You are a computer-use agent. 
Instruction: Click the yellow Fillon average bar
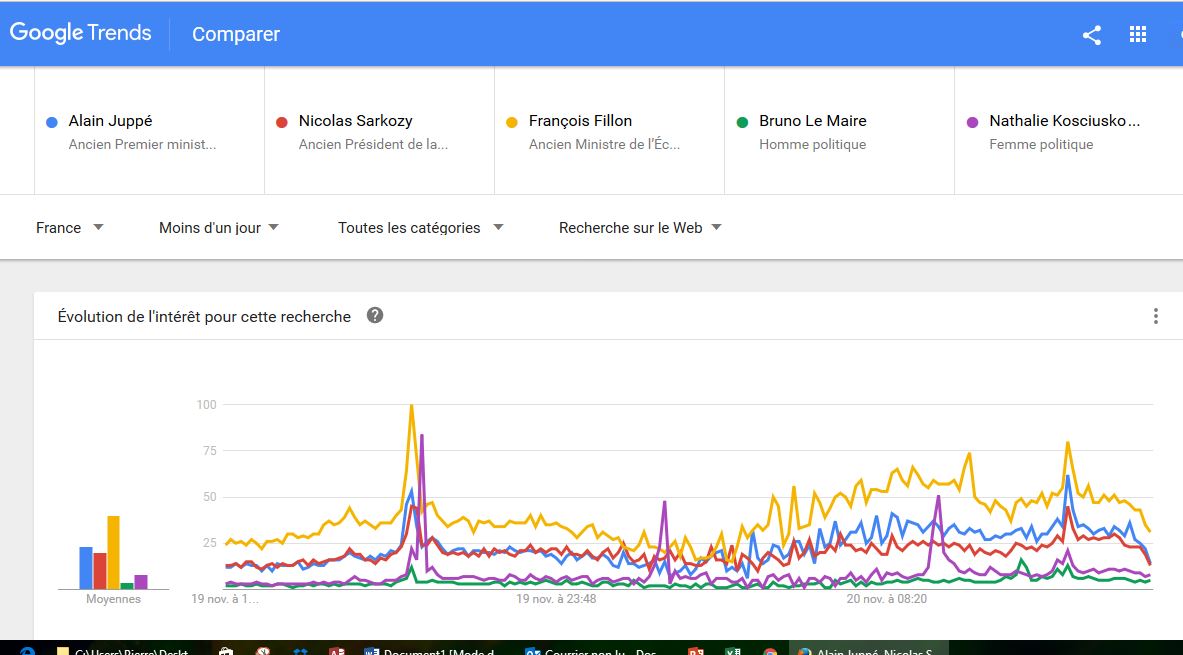[114, 552]
